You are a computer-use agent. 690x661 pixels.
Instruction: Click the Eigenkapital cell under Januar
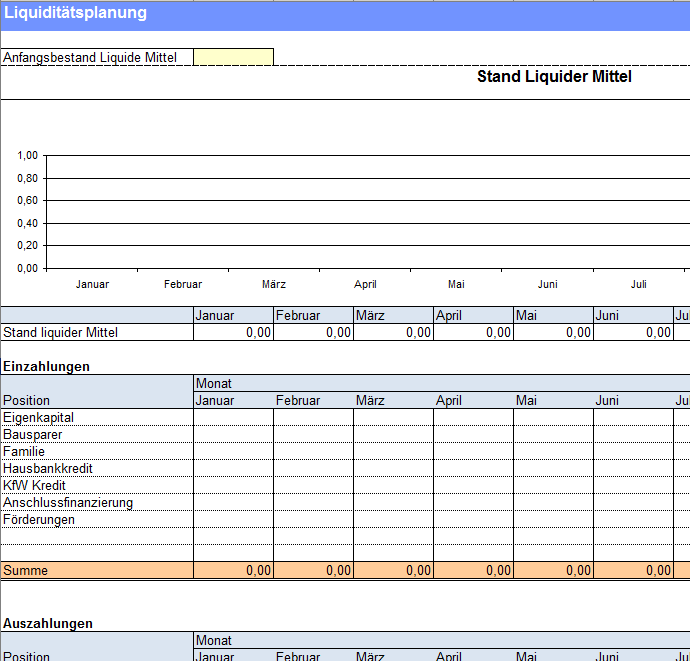(x=233, y=417)
